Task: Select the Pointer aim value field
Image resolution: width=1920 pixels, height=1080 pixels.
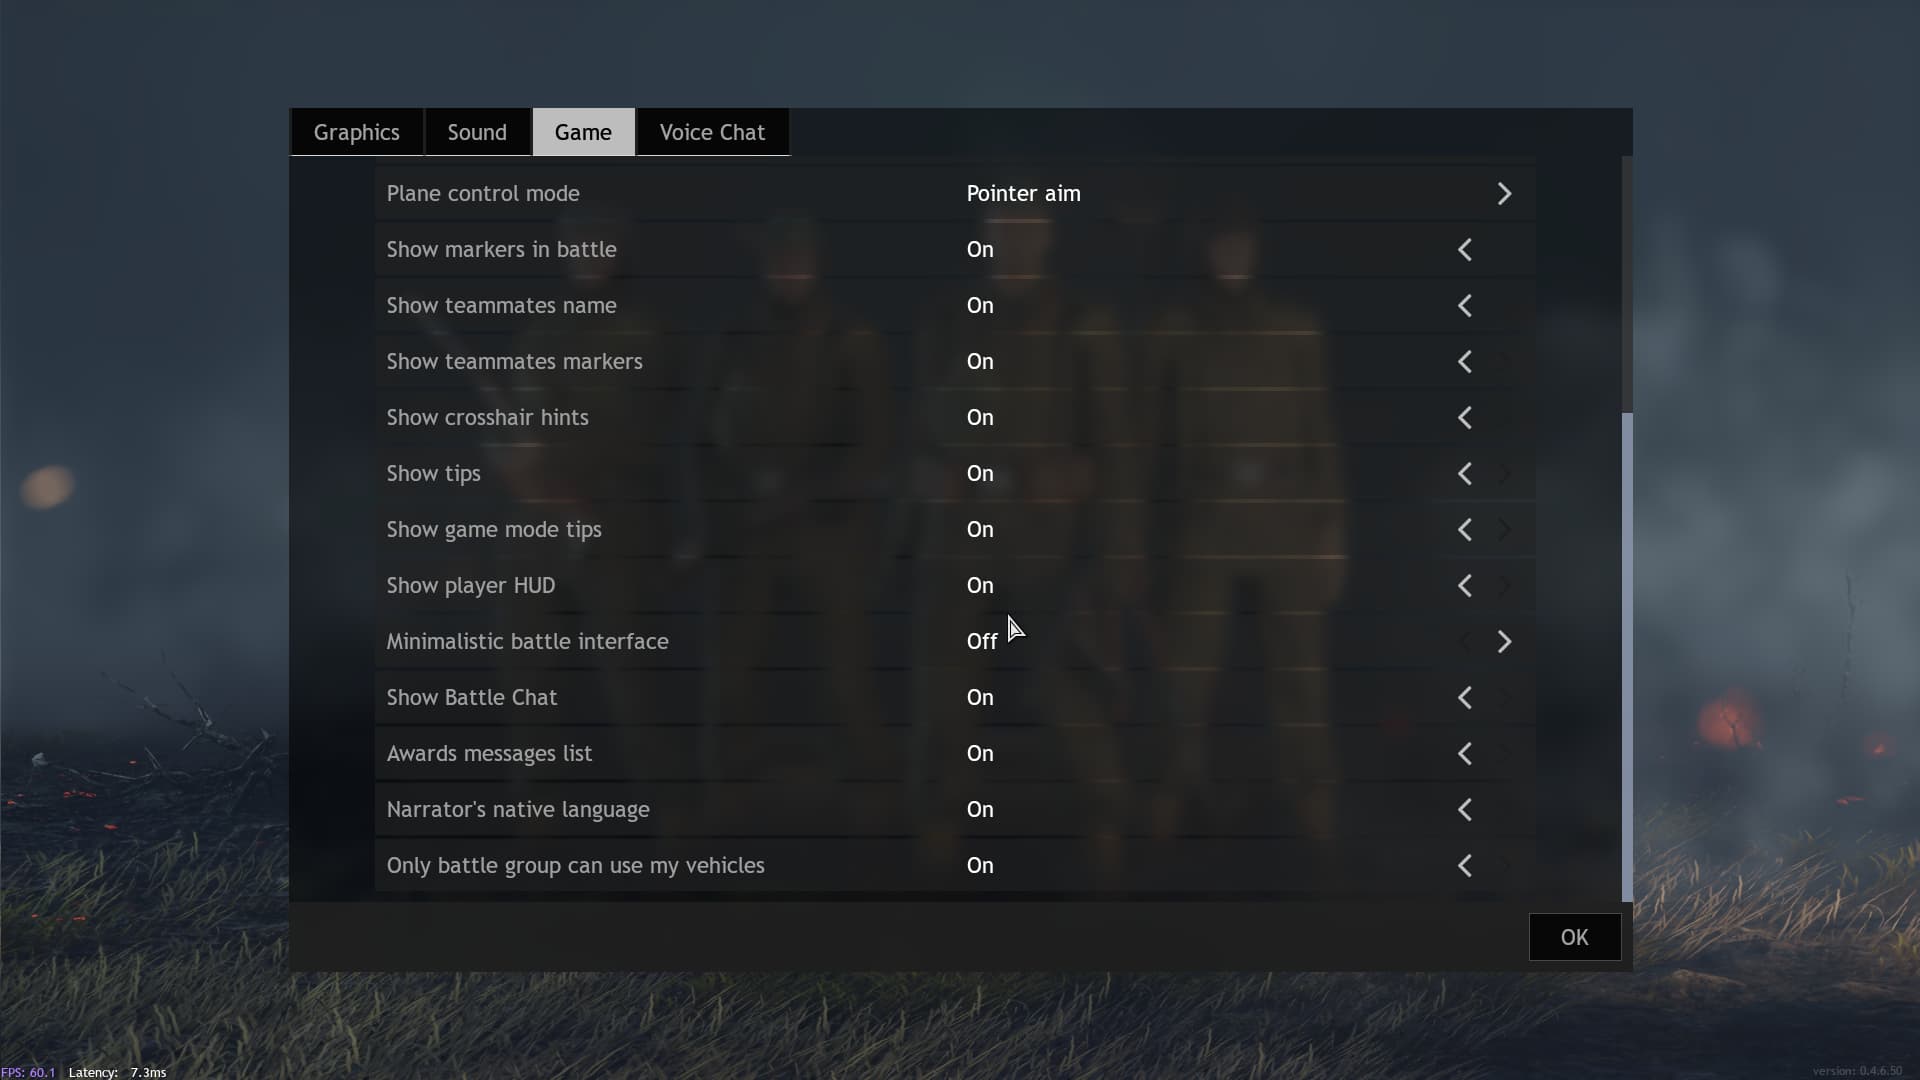Action: (x=1023, y=194)
